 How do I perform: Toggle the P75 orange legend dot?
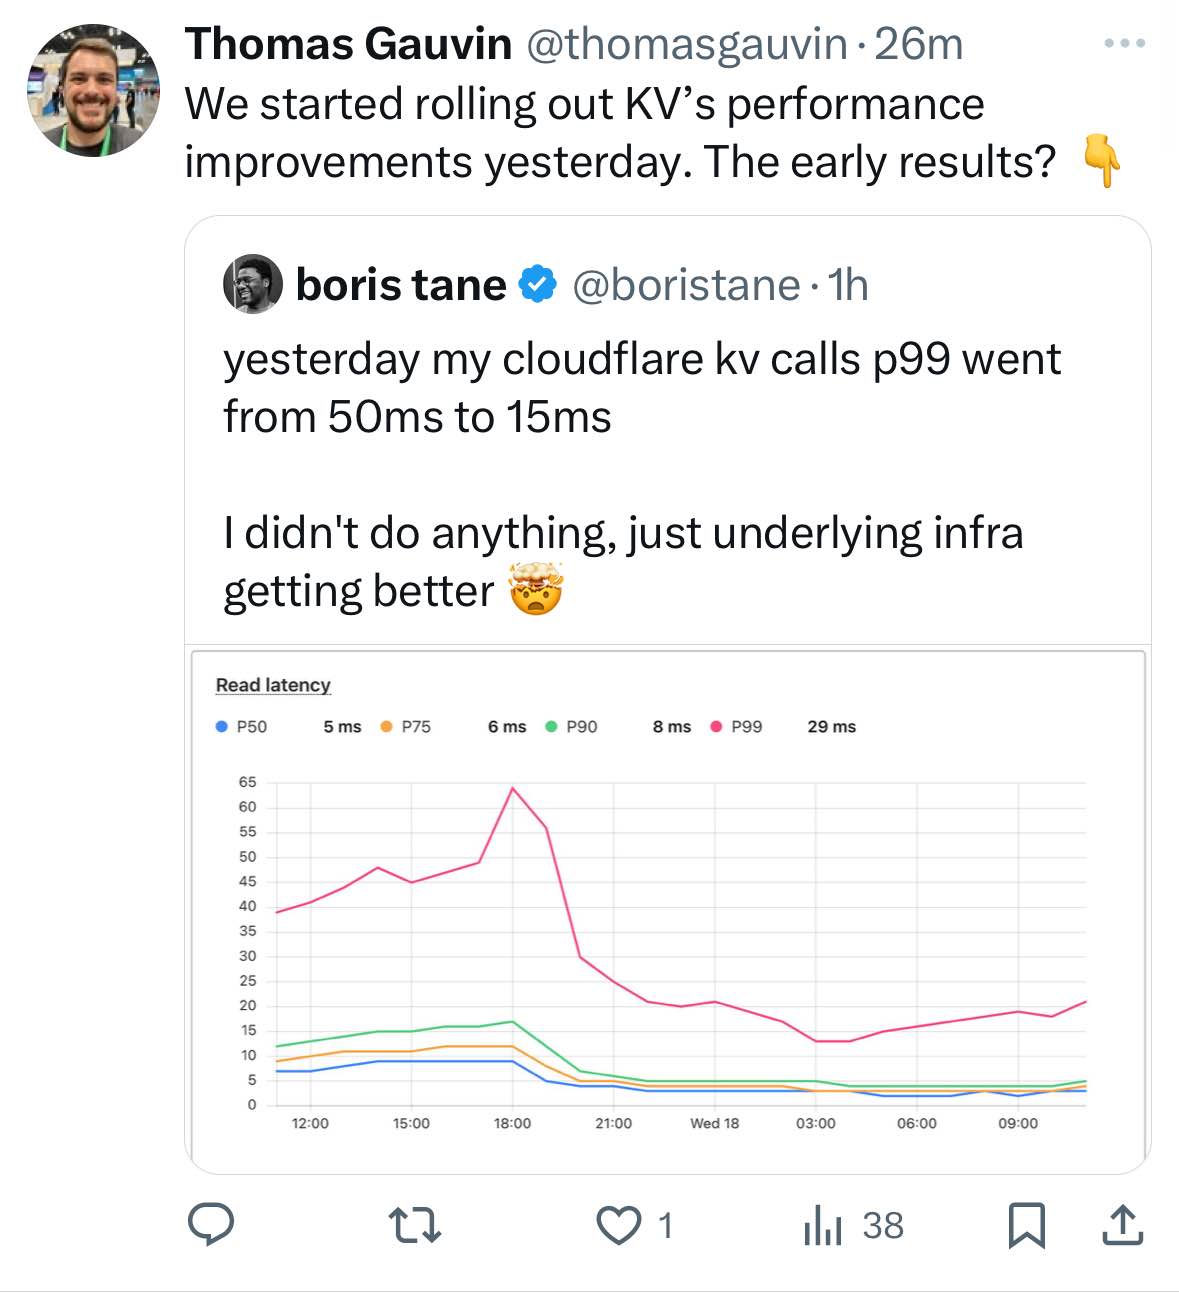tap(387, 727)
